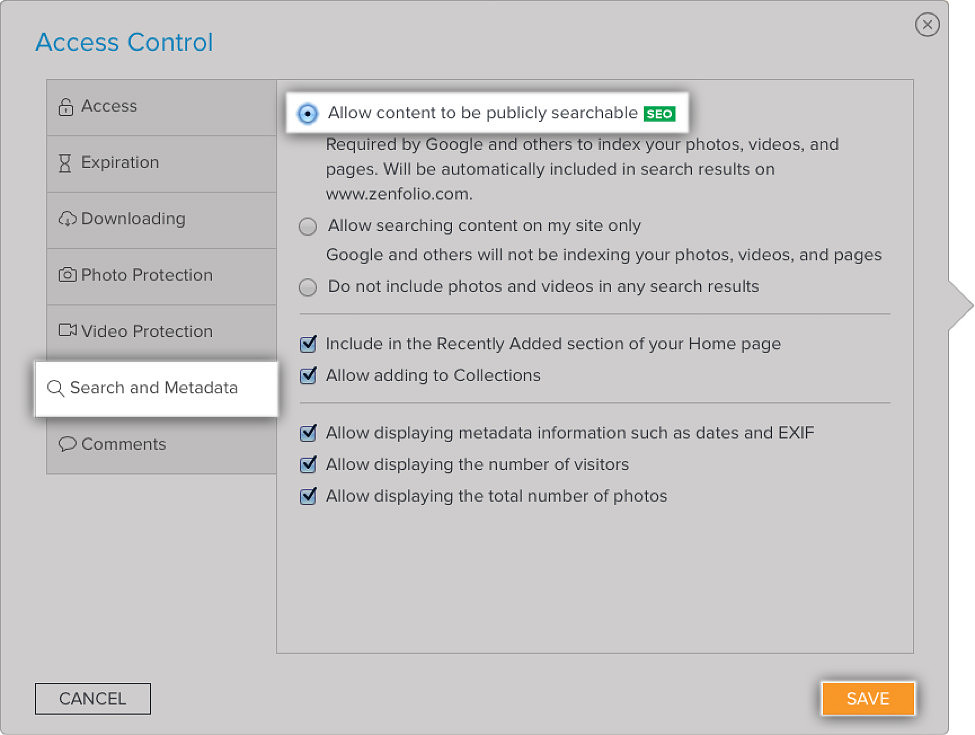Click the CANCEL button
Image resolution: width=975 pixels, height=735 pixels.
[x=92, y=699]
